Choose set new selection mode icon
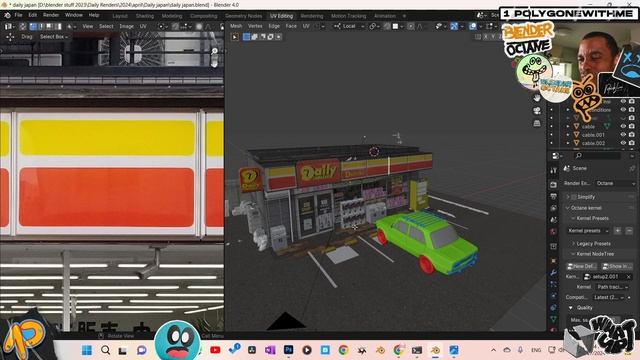The height and width of the screenshot is (360, 640). click(247, 37)
